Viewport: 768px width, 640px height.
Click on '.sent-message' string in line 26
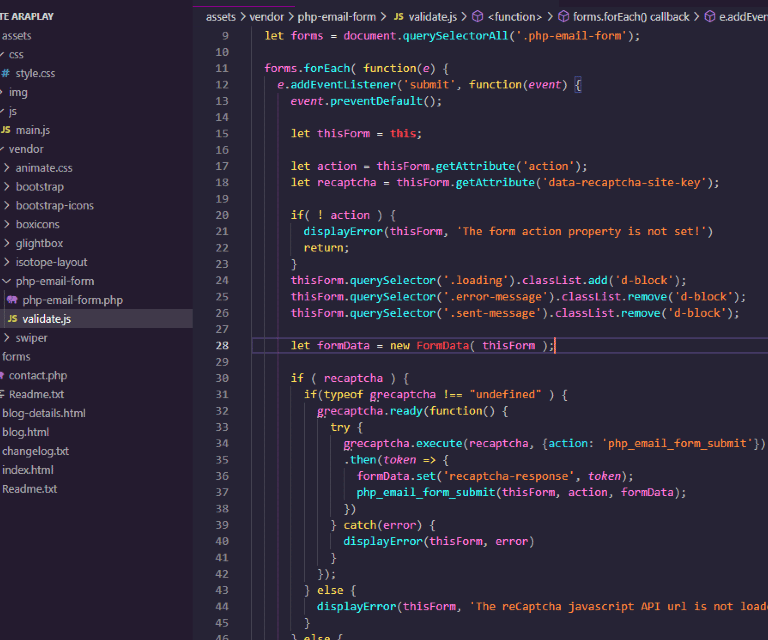(495, 313)
